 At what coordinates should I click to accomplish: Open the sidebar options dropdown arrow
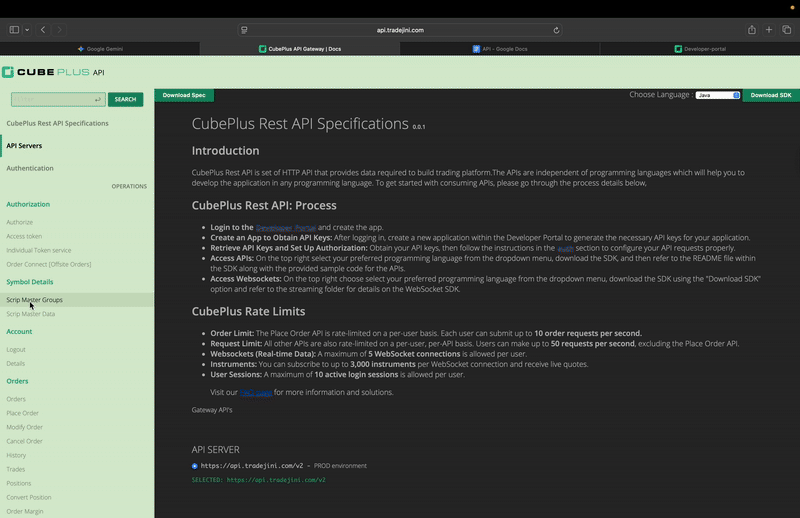(27, 30)
